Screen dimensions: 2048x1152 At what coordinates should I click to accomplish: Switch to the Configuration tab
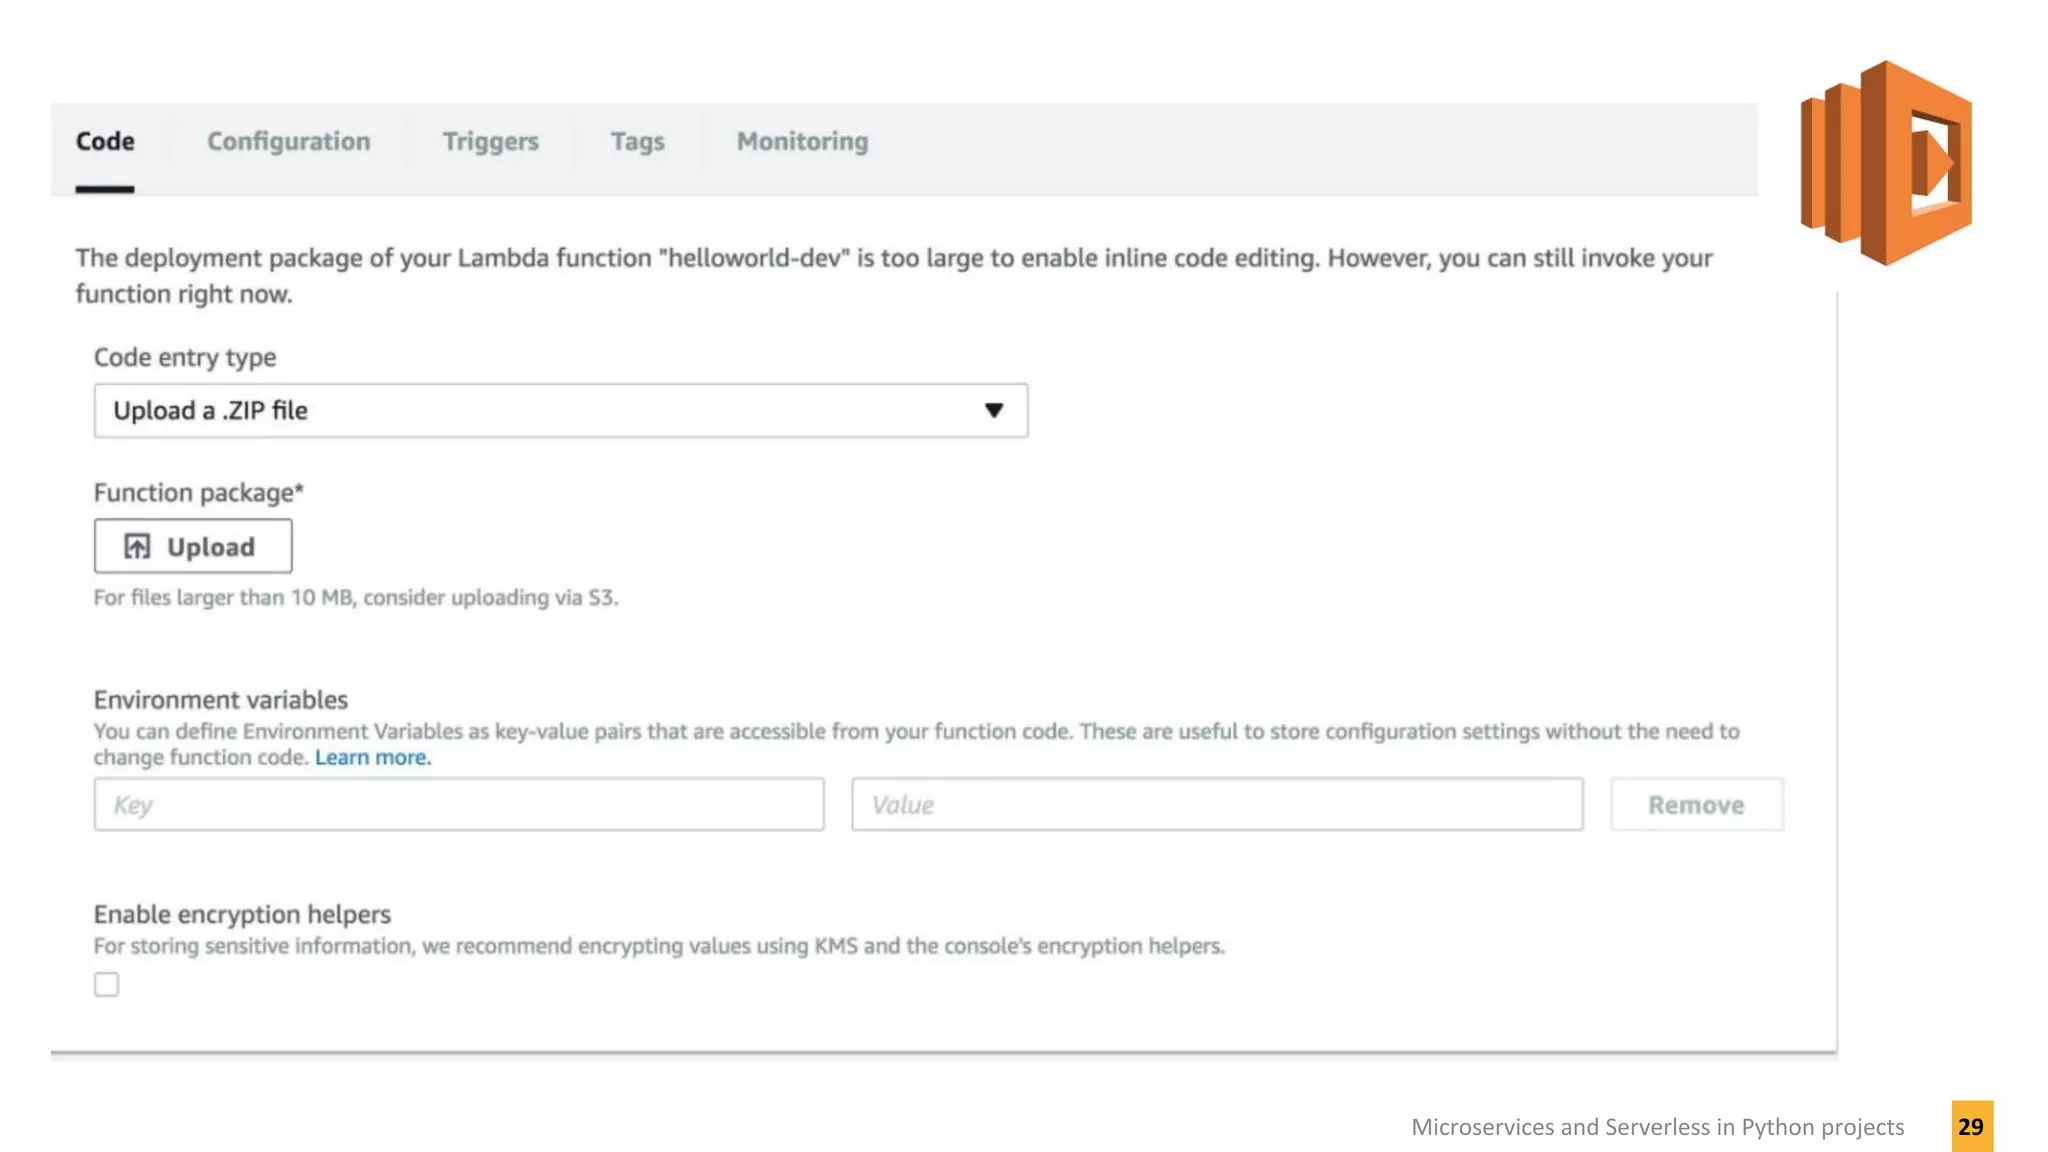(x=288, y=142)
